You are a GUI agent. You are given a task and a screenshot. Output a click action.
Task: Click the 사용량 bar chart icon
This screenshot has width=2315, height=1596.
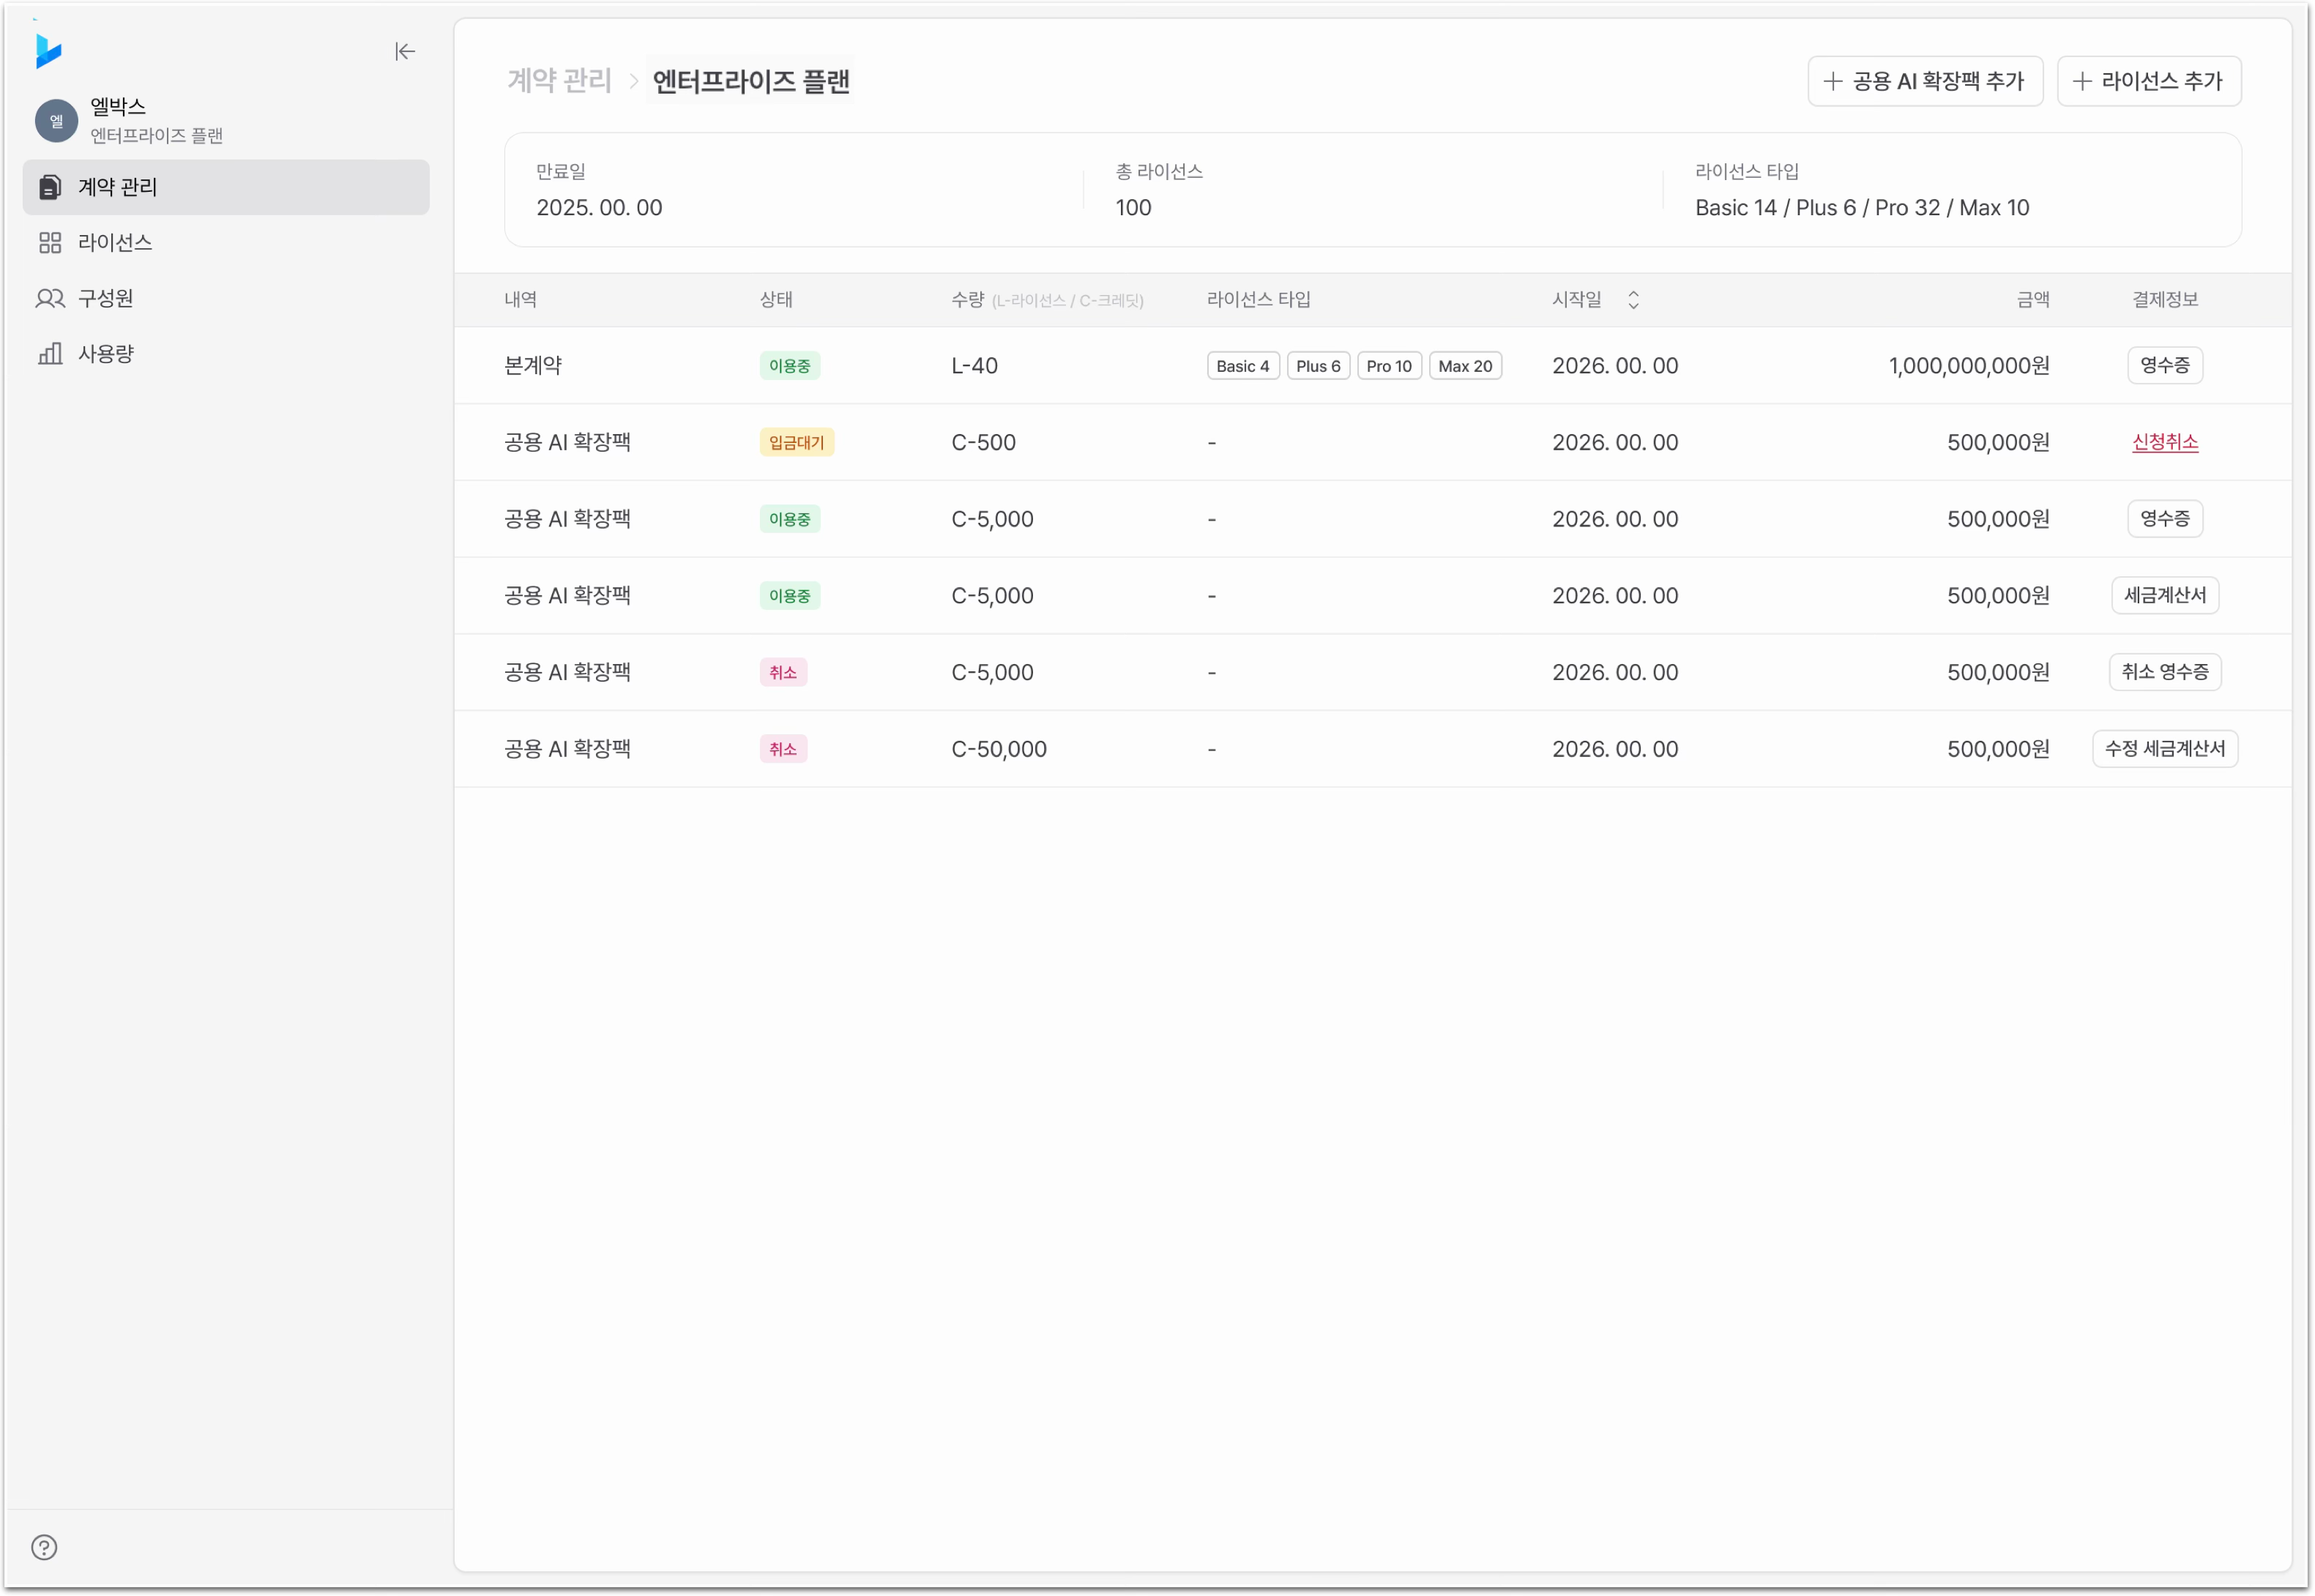[50, 354]
